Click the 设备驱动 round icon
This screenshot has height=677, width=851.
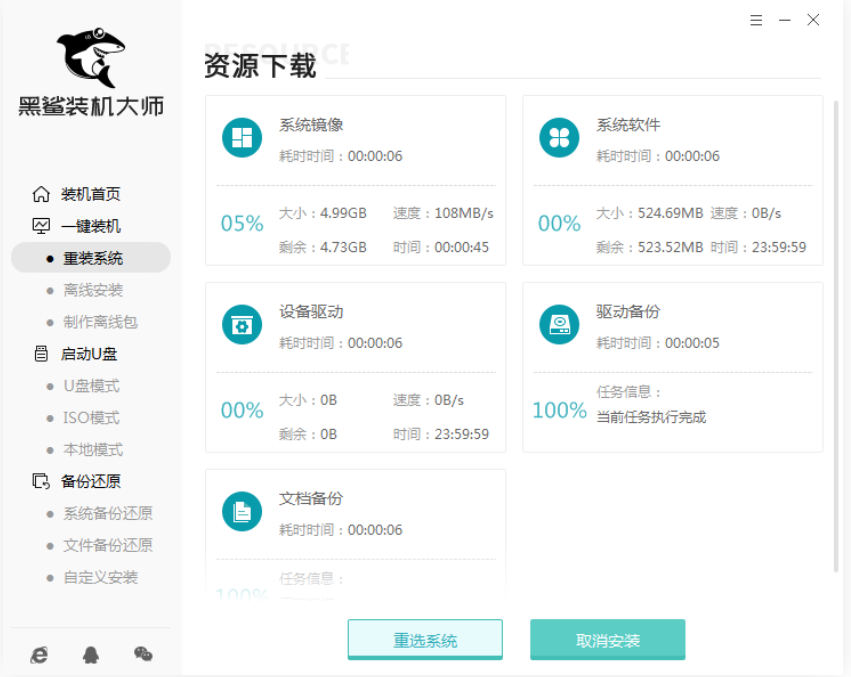[242, 325]
